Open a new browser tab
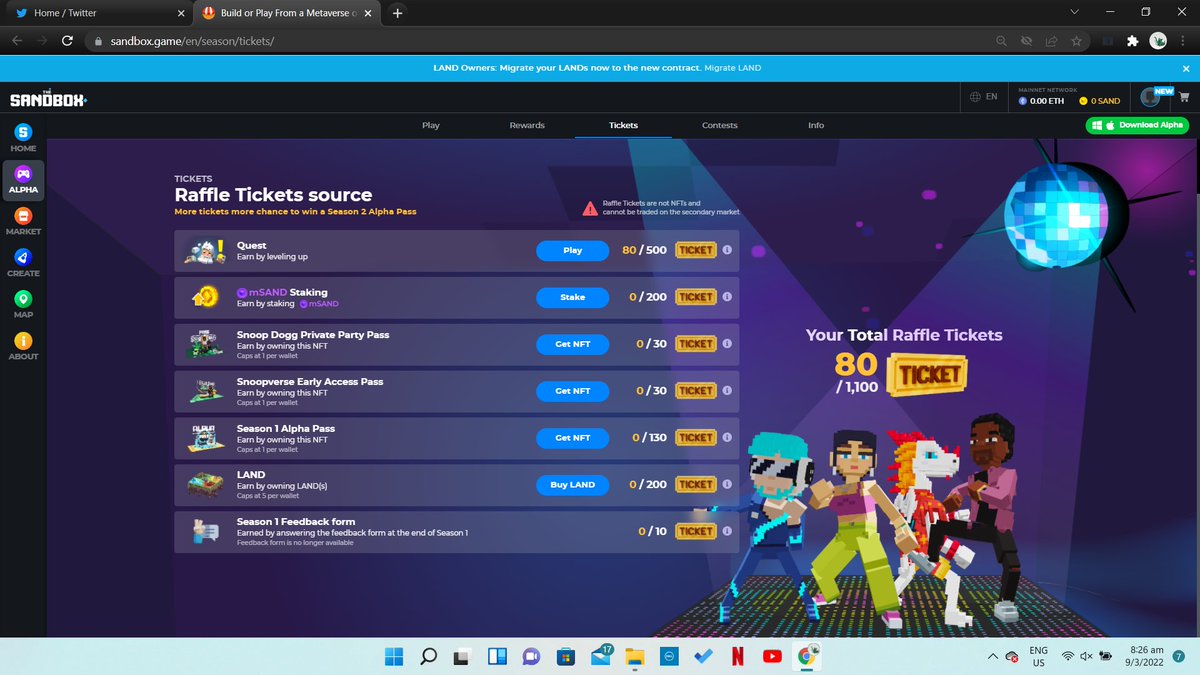Viewport: 1200px width, 675px height. [397, 13]
